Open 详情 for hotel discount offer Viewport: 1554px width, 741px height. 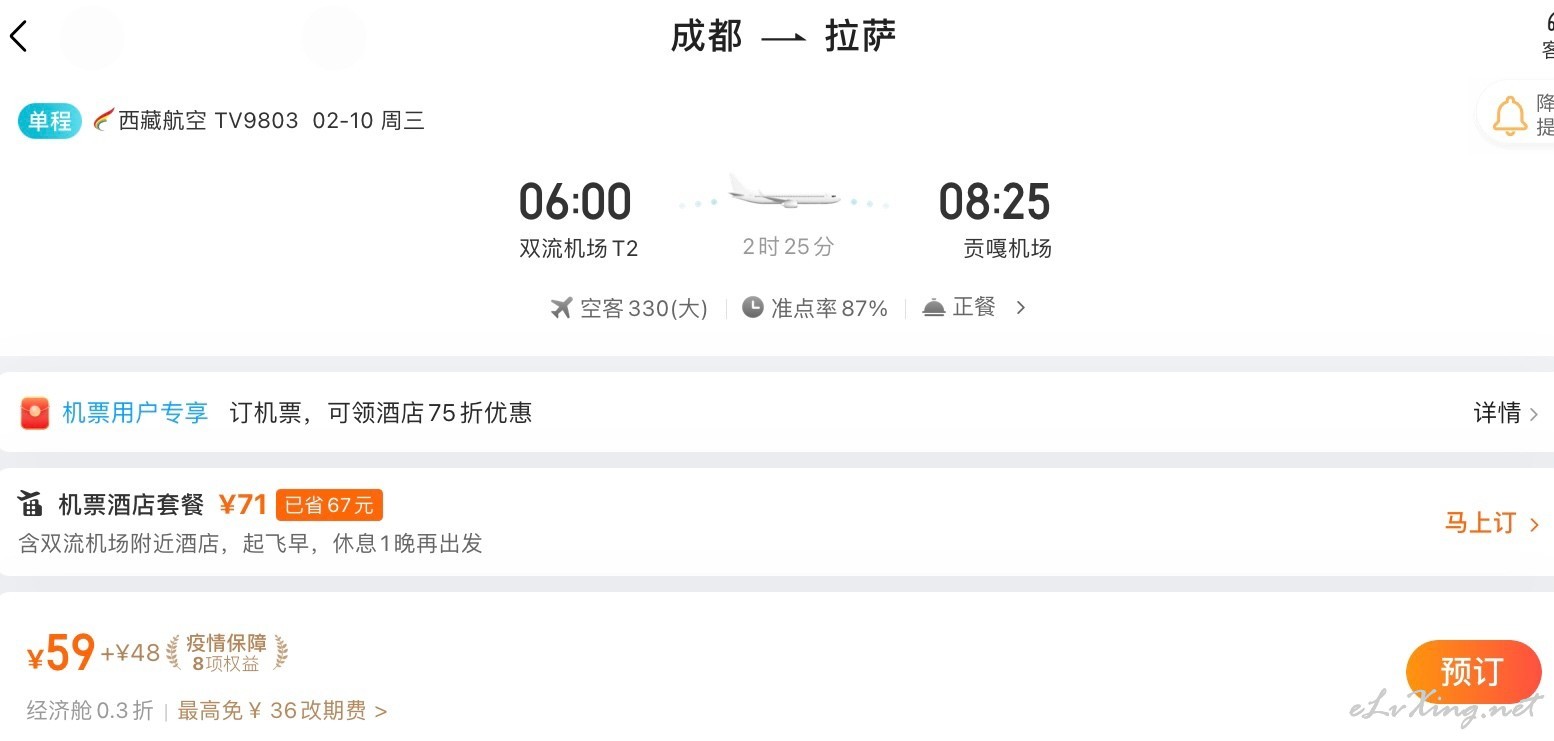[1505, 413]
